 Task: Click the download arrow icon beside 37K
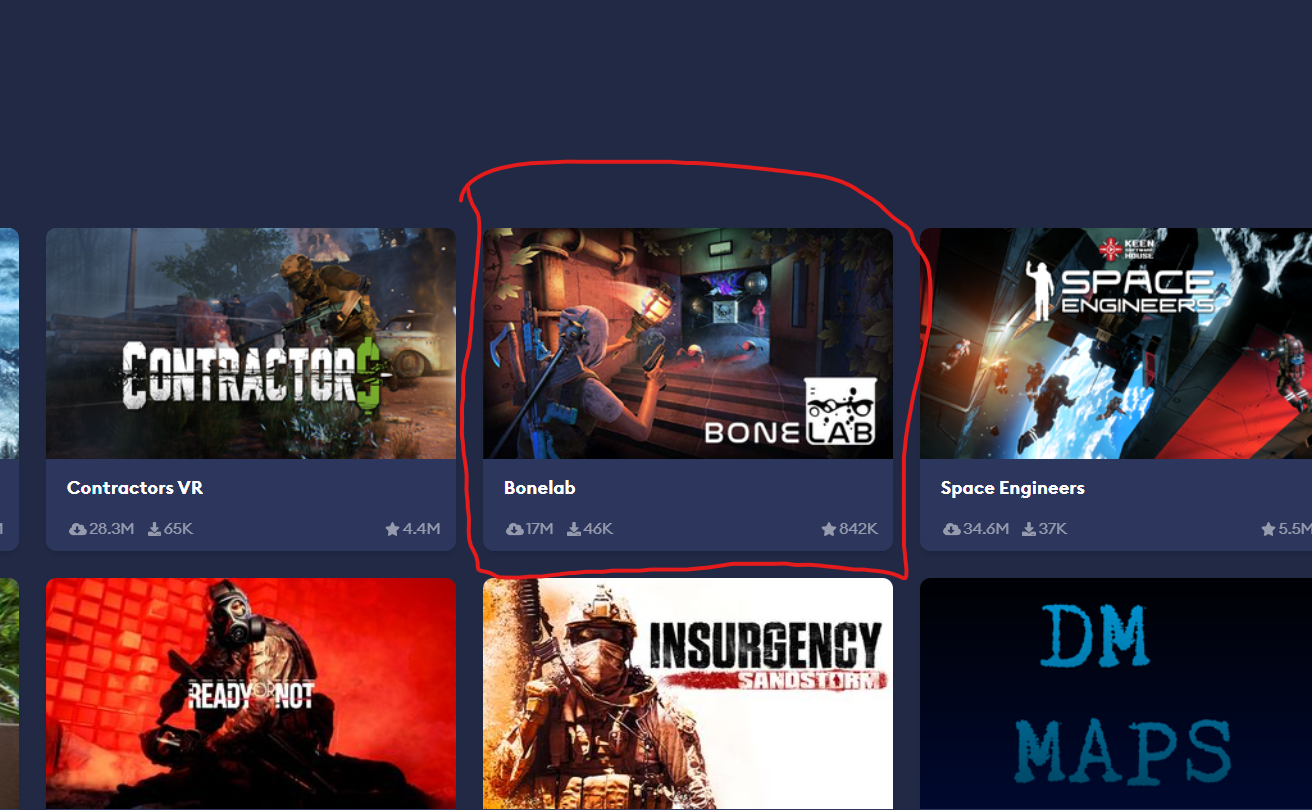click(x=1029, y=529)
